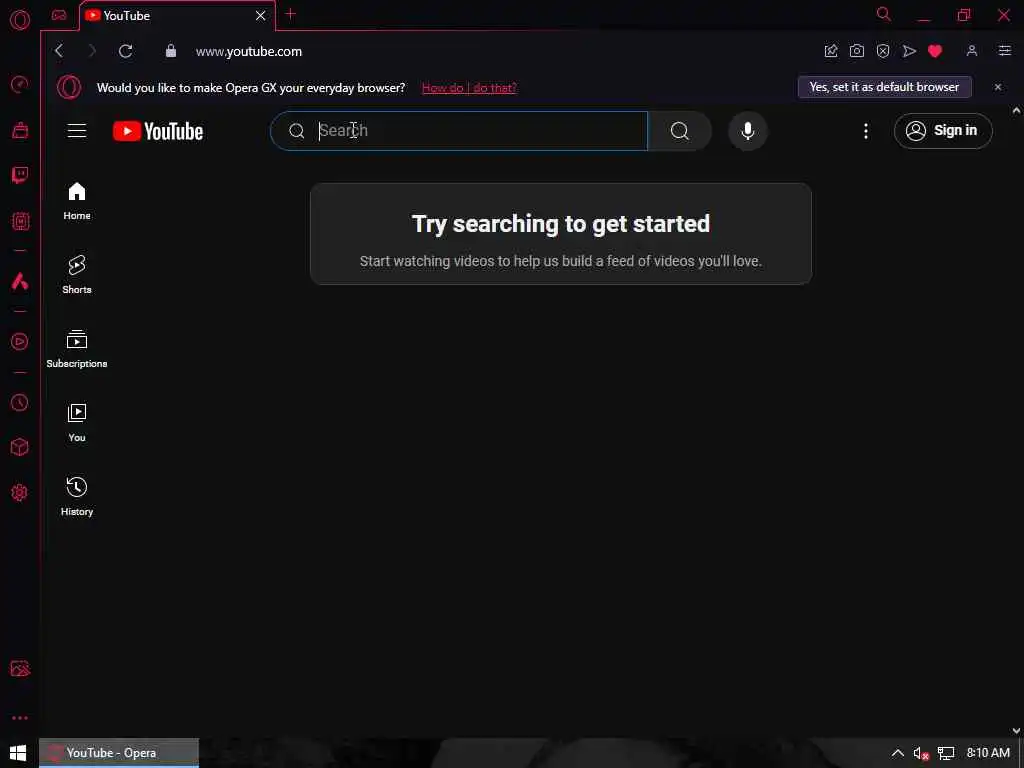Search with your voice microphone button
The image size is (1024, 768).
pyautogui.click(x=748, y=131)
